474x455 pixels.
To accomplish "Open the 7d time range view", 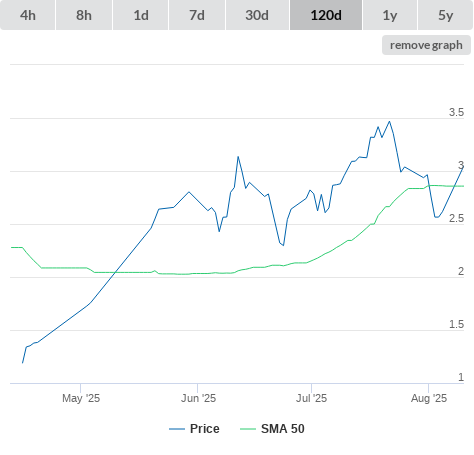I will click(197, 15).
